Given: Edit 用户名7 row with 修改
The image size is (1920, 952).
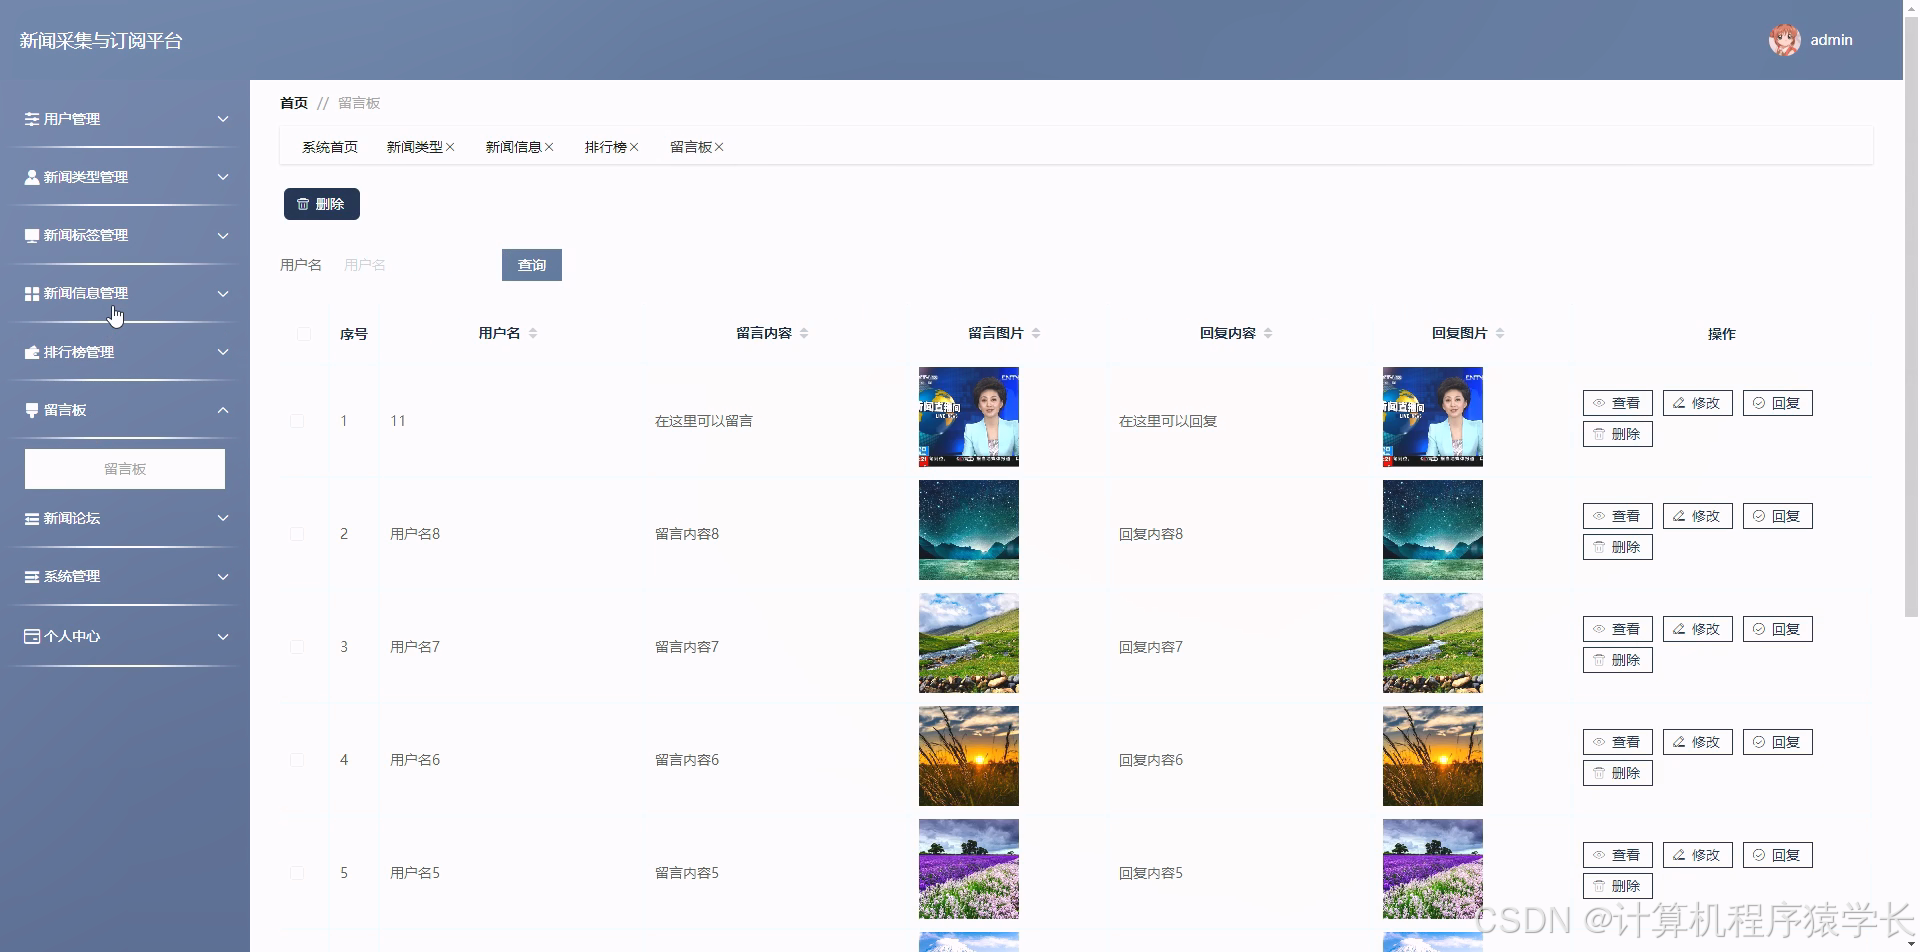Looking at the screenshot, I should click(x=1697, y=629).
